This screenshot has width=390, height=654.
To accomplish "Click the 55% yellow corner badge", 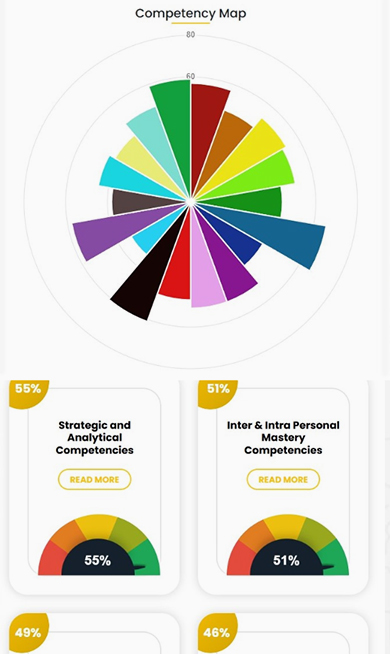I will 28,391.
